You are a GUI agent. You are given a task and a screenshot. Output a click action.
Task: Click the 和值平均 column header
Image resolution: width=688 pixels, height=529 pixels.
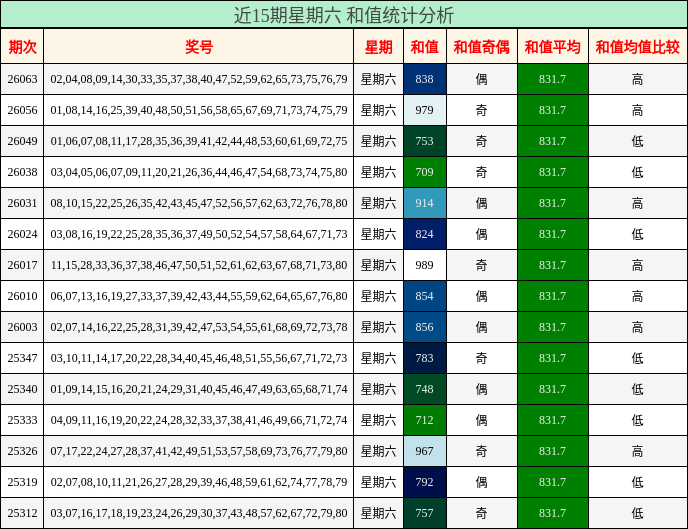[x=552, y=46]
